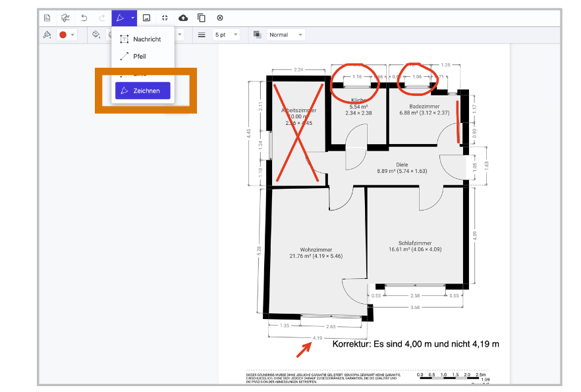
Task: Open the 5 pt line width dropdown
Action: [x=226, y=35]
